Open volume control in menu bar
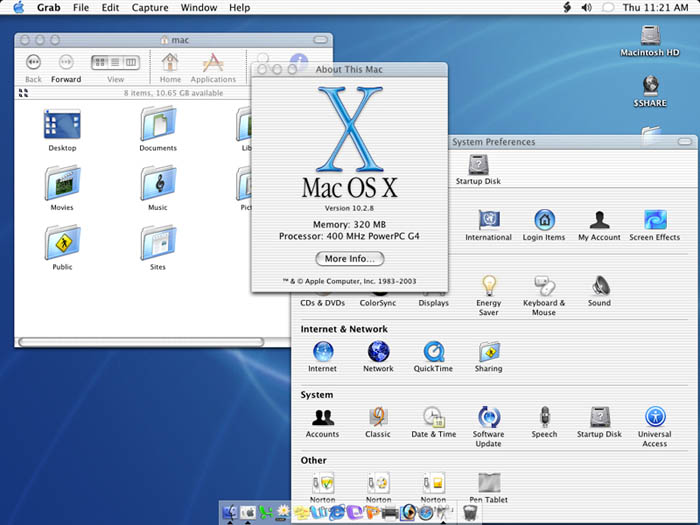Screen dimensions: 700x525 pyautogui.click(x=587, y=7)
